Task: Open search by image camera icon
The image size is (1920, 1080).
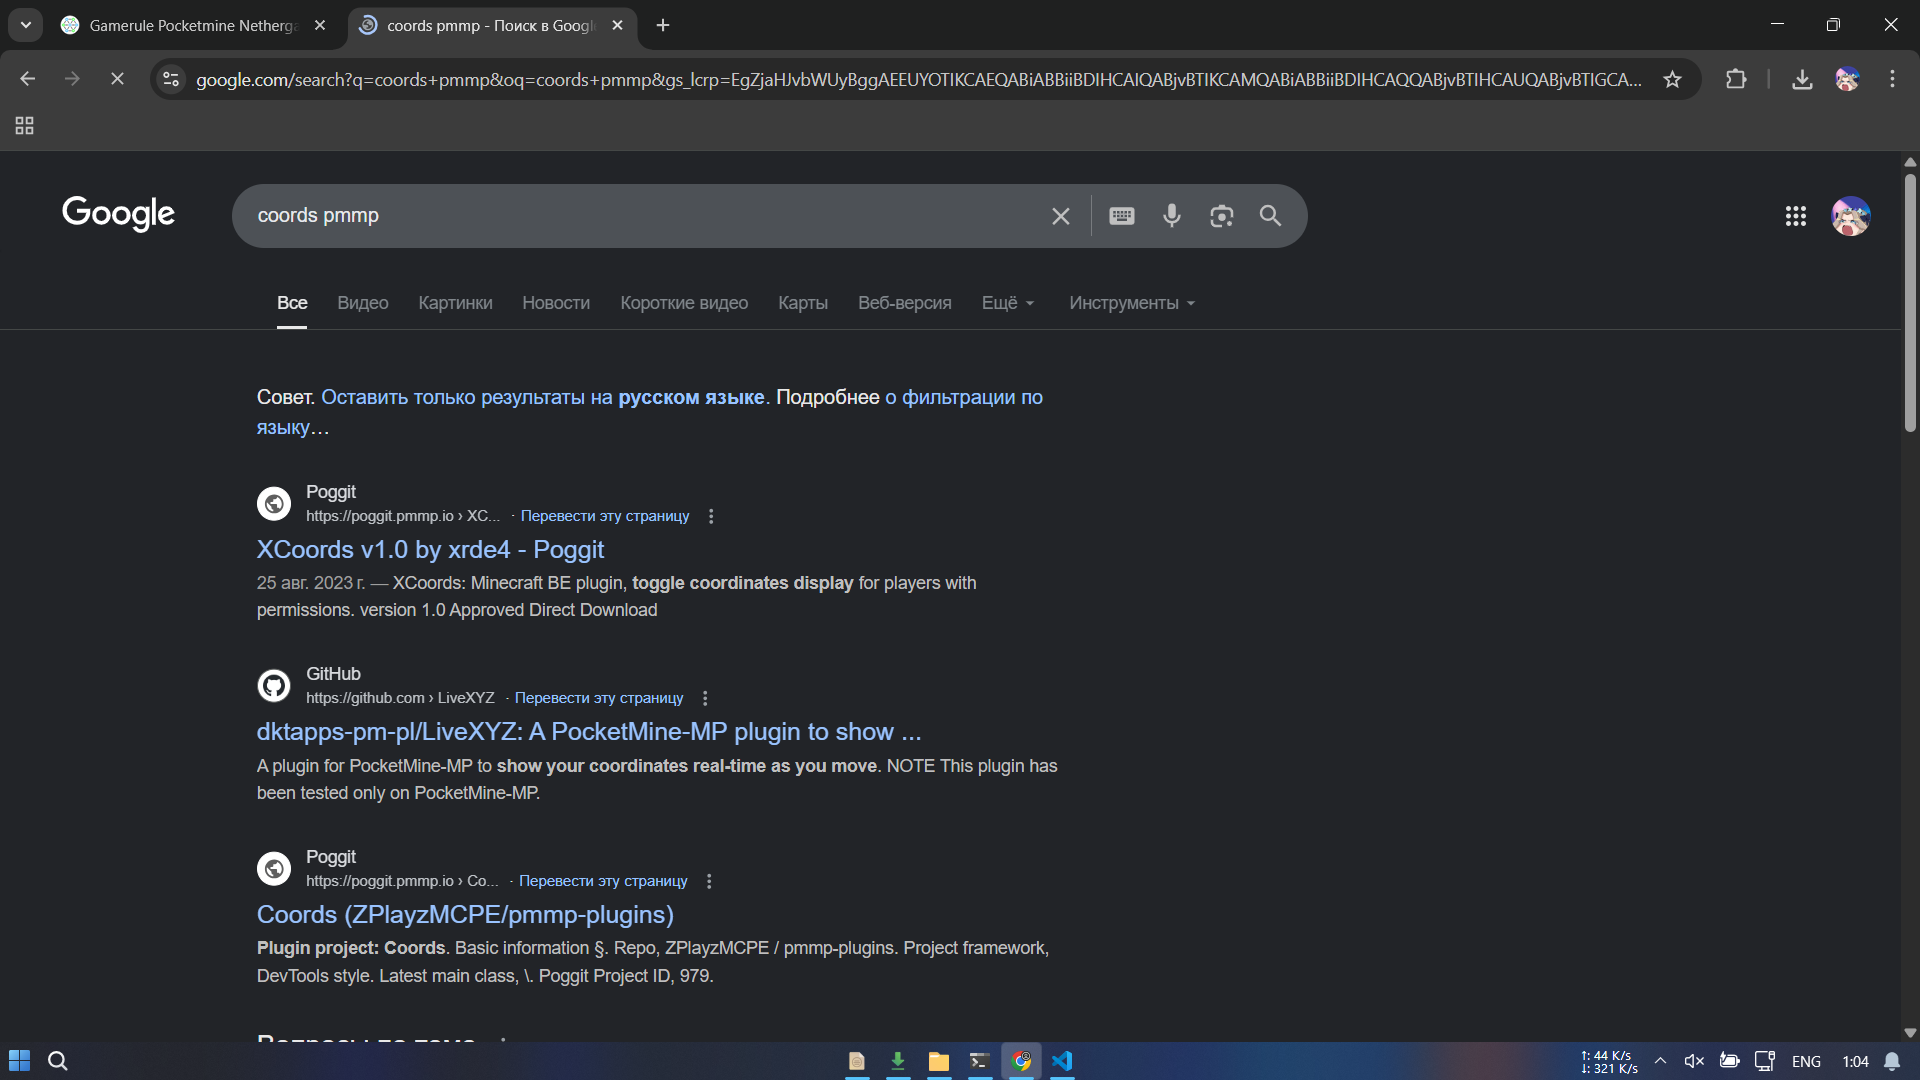Action: tap(1221, 216)
